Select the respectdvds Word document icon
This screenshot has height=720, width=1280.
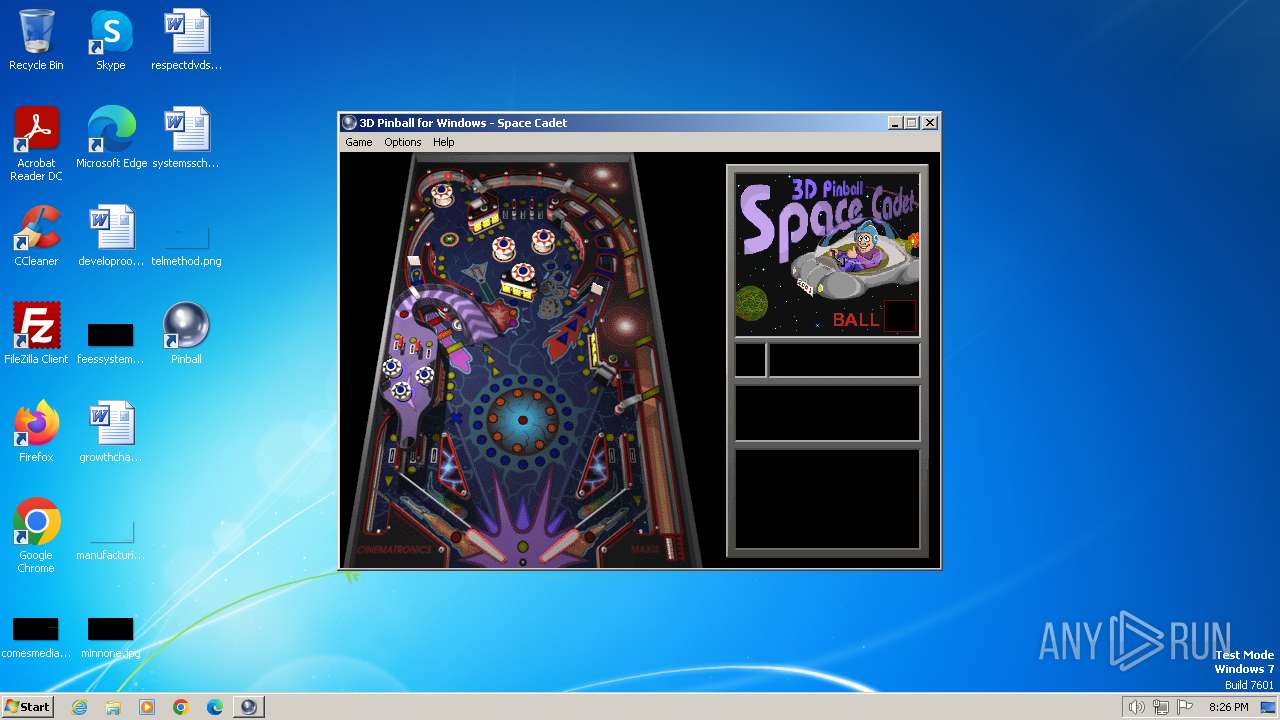[x=187, y=40]
